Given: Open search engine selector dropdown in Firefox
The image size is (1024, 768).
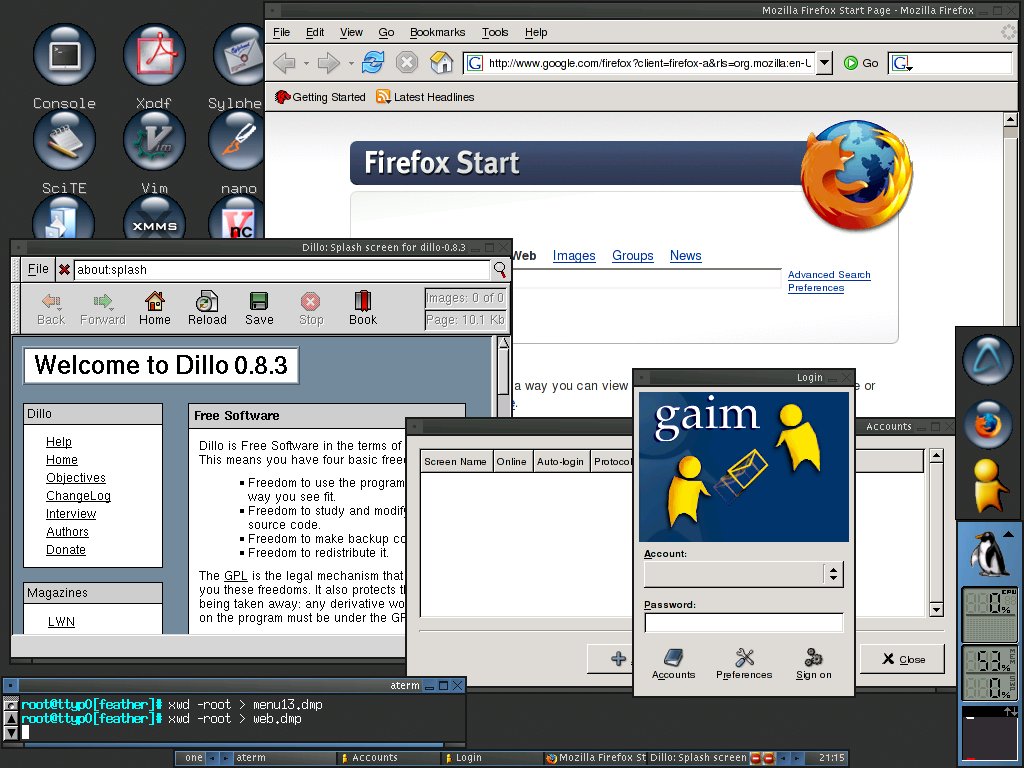Looking at the screenshot, I should [x=903, y=63].
